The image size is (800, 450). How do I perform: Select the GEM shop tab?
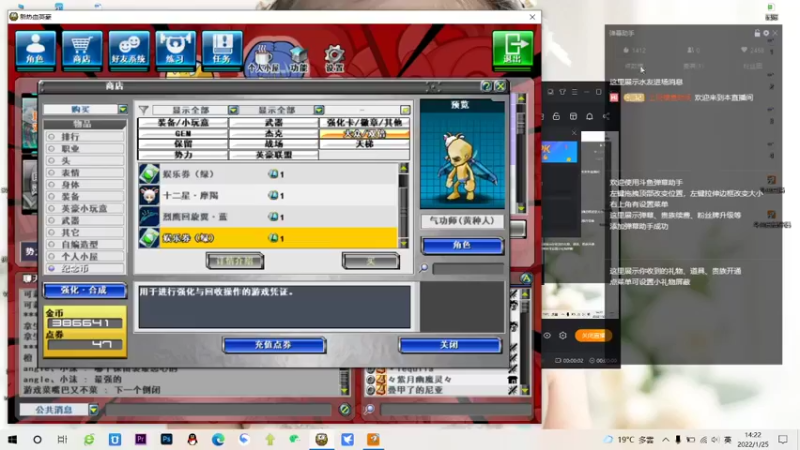click(183, 133)
